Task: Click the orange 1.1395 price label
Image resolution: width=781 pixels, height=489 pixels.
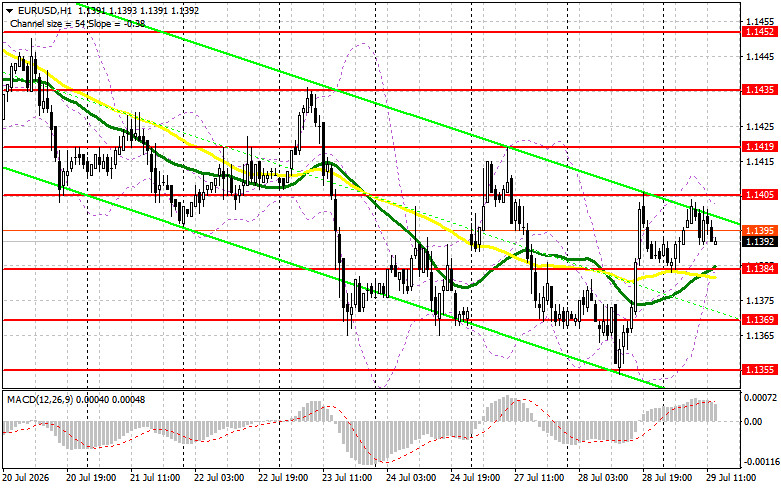Action: [x=759, y=231]
